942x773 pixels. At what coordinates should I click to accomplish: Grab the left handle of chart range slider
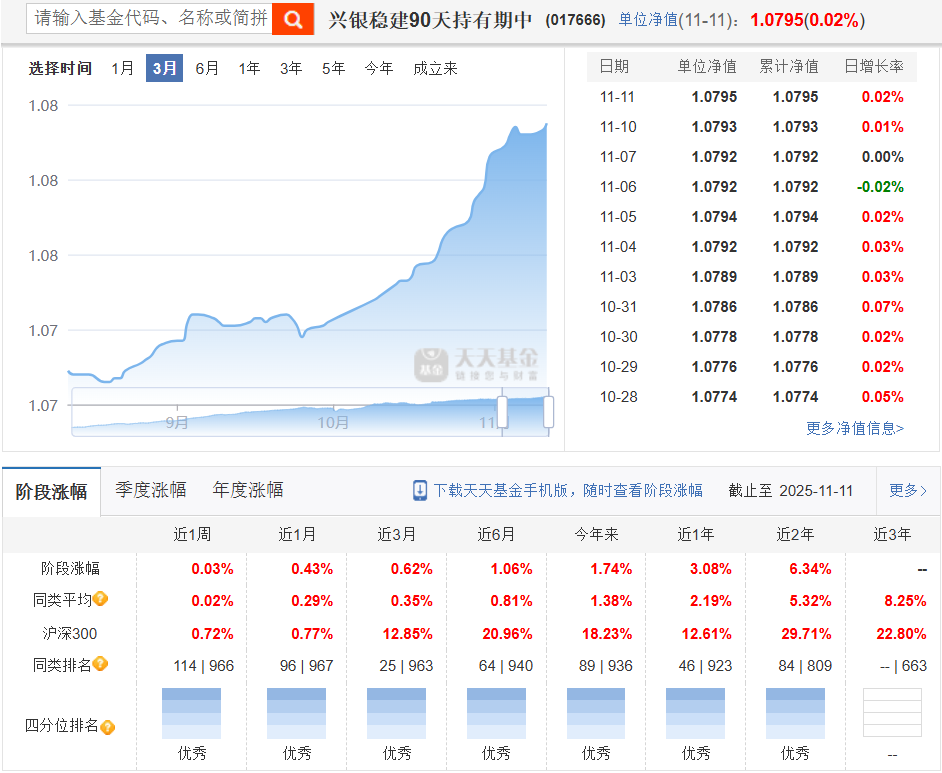tap(502, 412)
